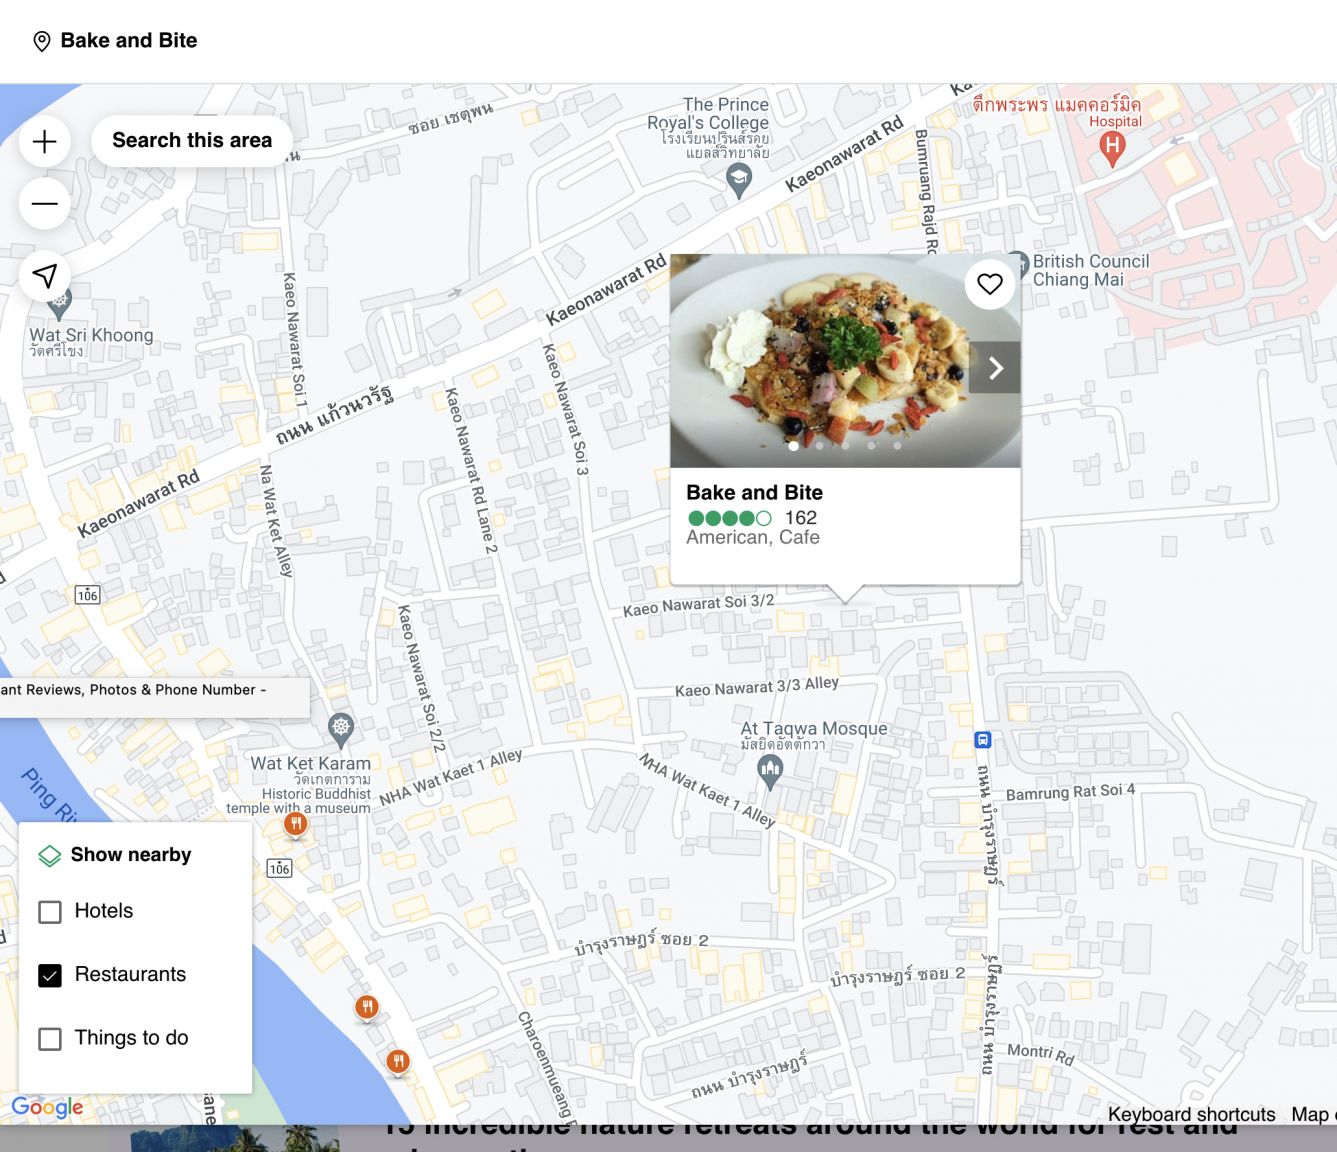Enable the Things to do checkbox
The image size is (1337, 1152).
point(50,1039)
